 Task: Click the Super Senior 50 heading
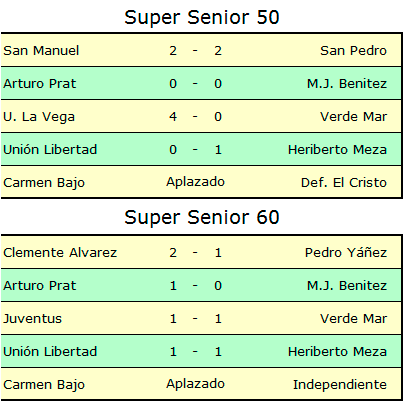tap(202, 17)
